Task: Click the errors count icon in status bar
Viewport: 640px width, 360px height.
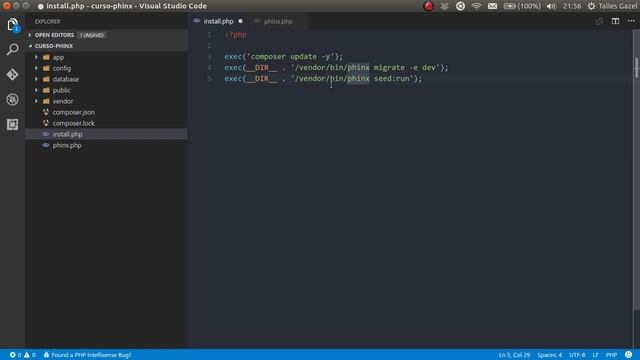Action: coord(13,355)
